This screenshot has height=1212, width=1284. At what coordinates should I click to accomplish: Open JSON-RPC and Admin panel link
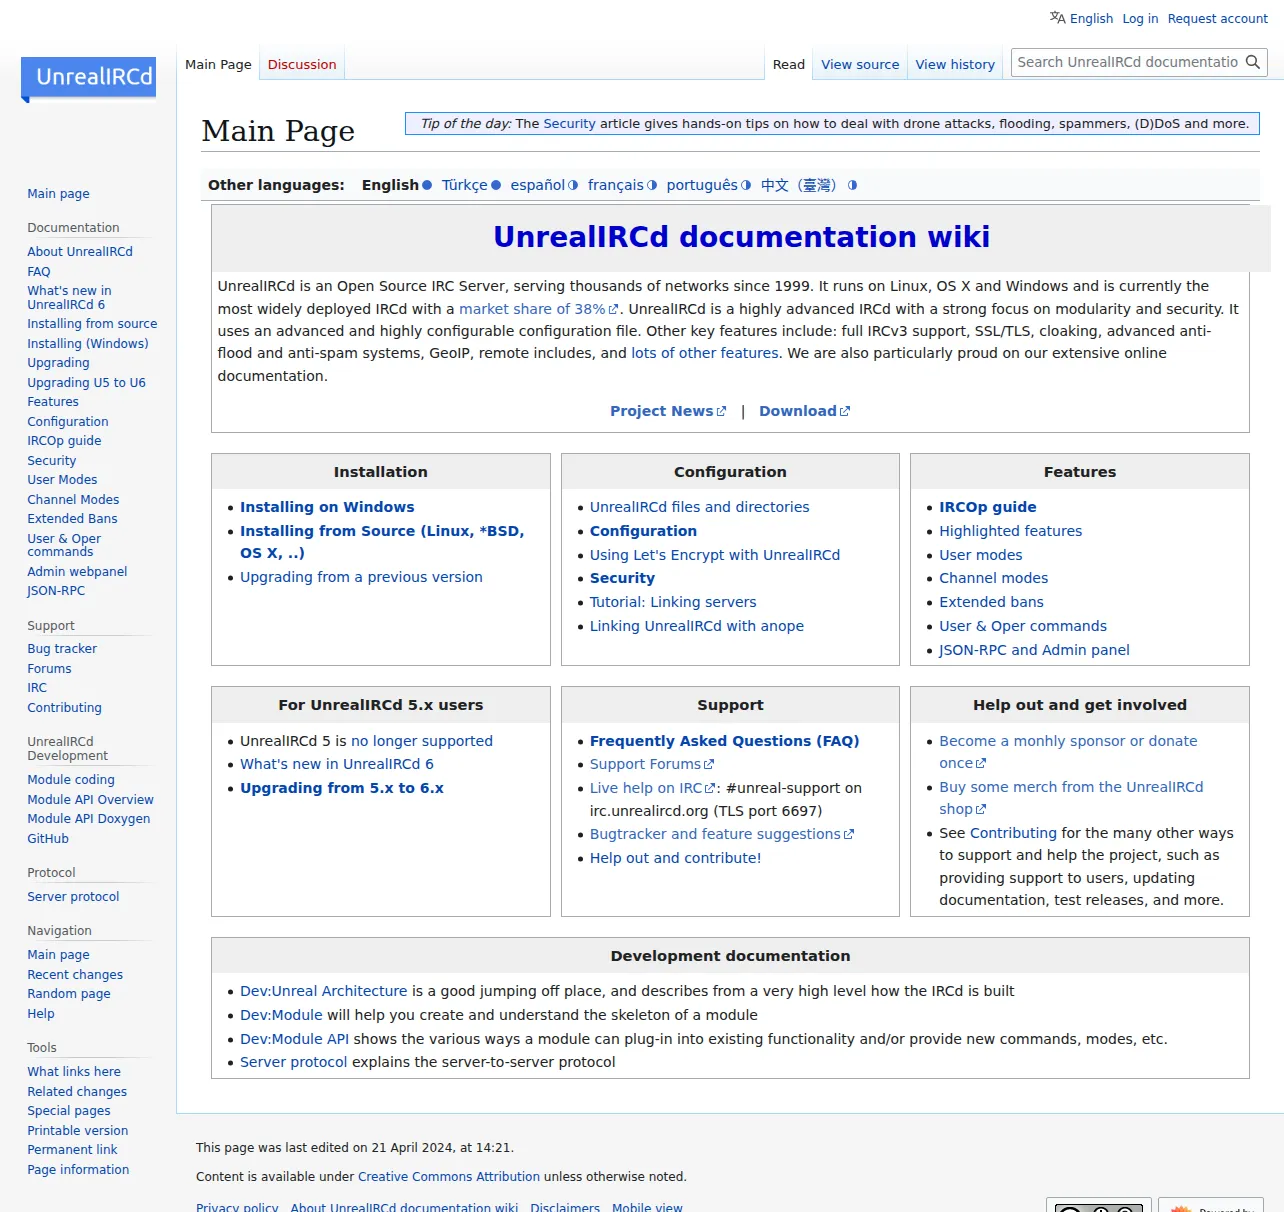coord(1034,650)
